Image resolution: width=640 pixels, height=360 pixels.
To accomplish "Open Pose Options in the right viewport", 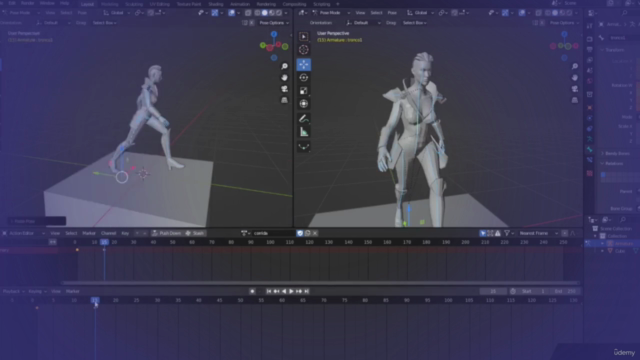I will [564, 23].
